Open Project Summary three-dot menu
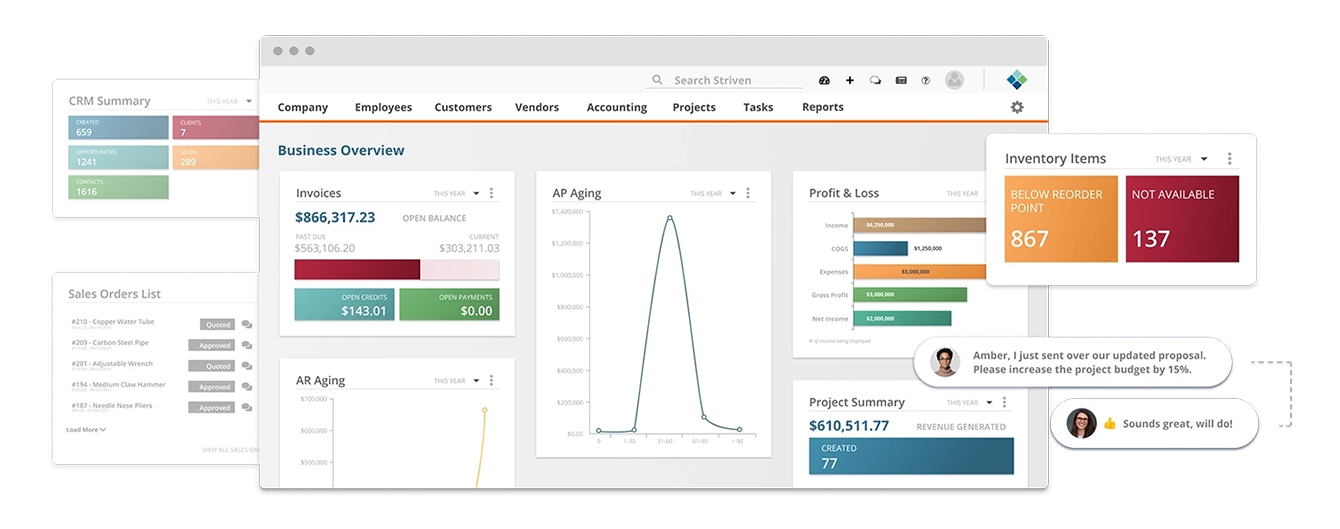1340x529 pixels. pos(1004,402)
